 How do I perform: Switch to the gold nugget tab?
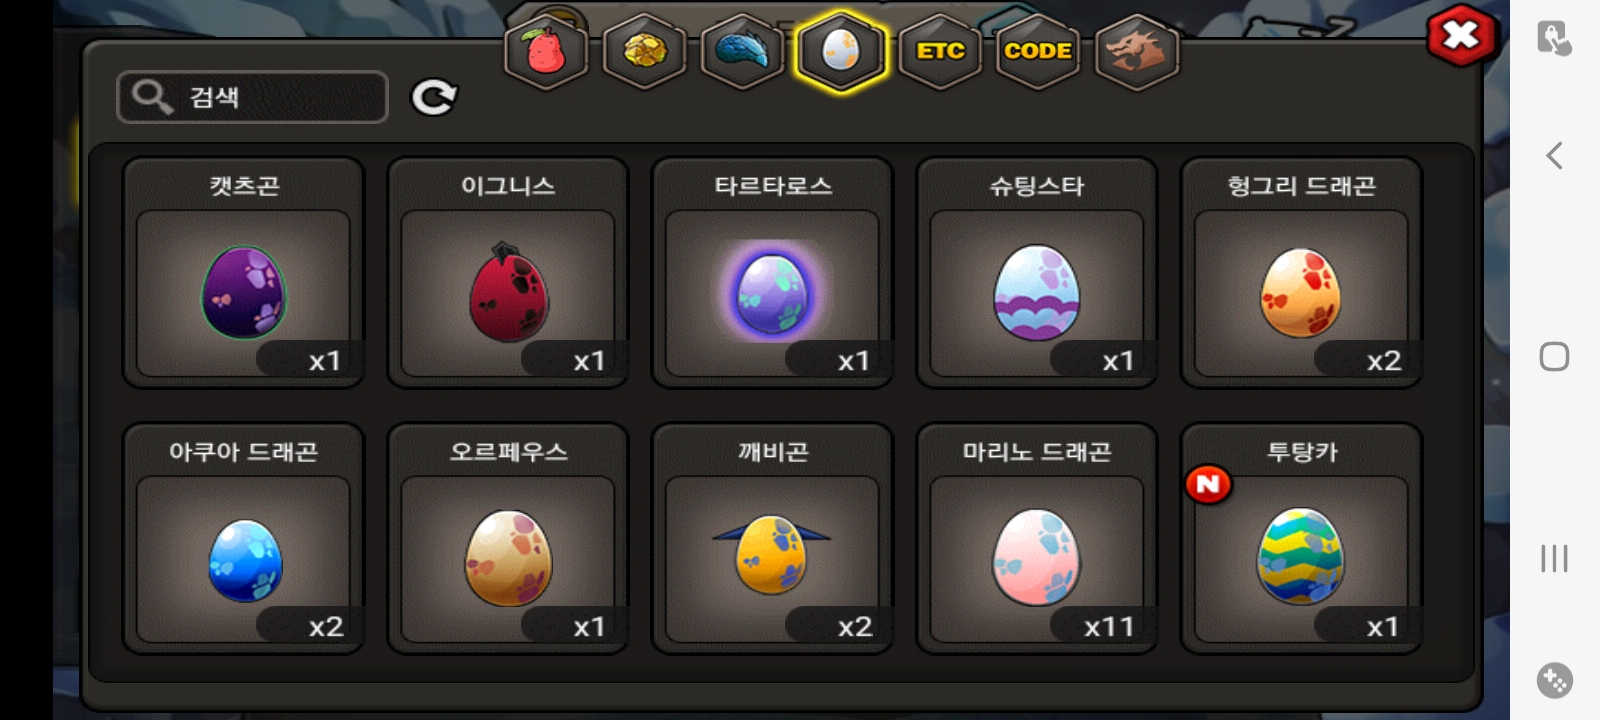[644, 51]
